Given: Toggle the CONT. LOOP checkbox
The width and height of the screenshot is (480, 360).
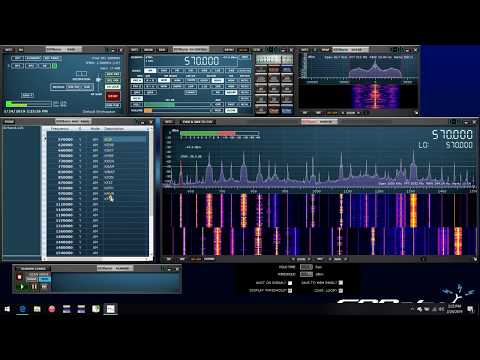Looking at the screenshot, I should click(x=341, y=291).
